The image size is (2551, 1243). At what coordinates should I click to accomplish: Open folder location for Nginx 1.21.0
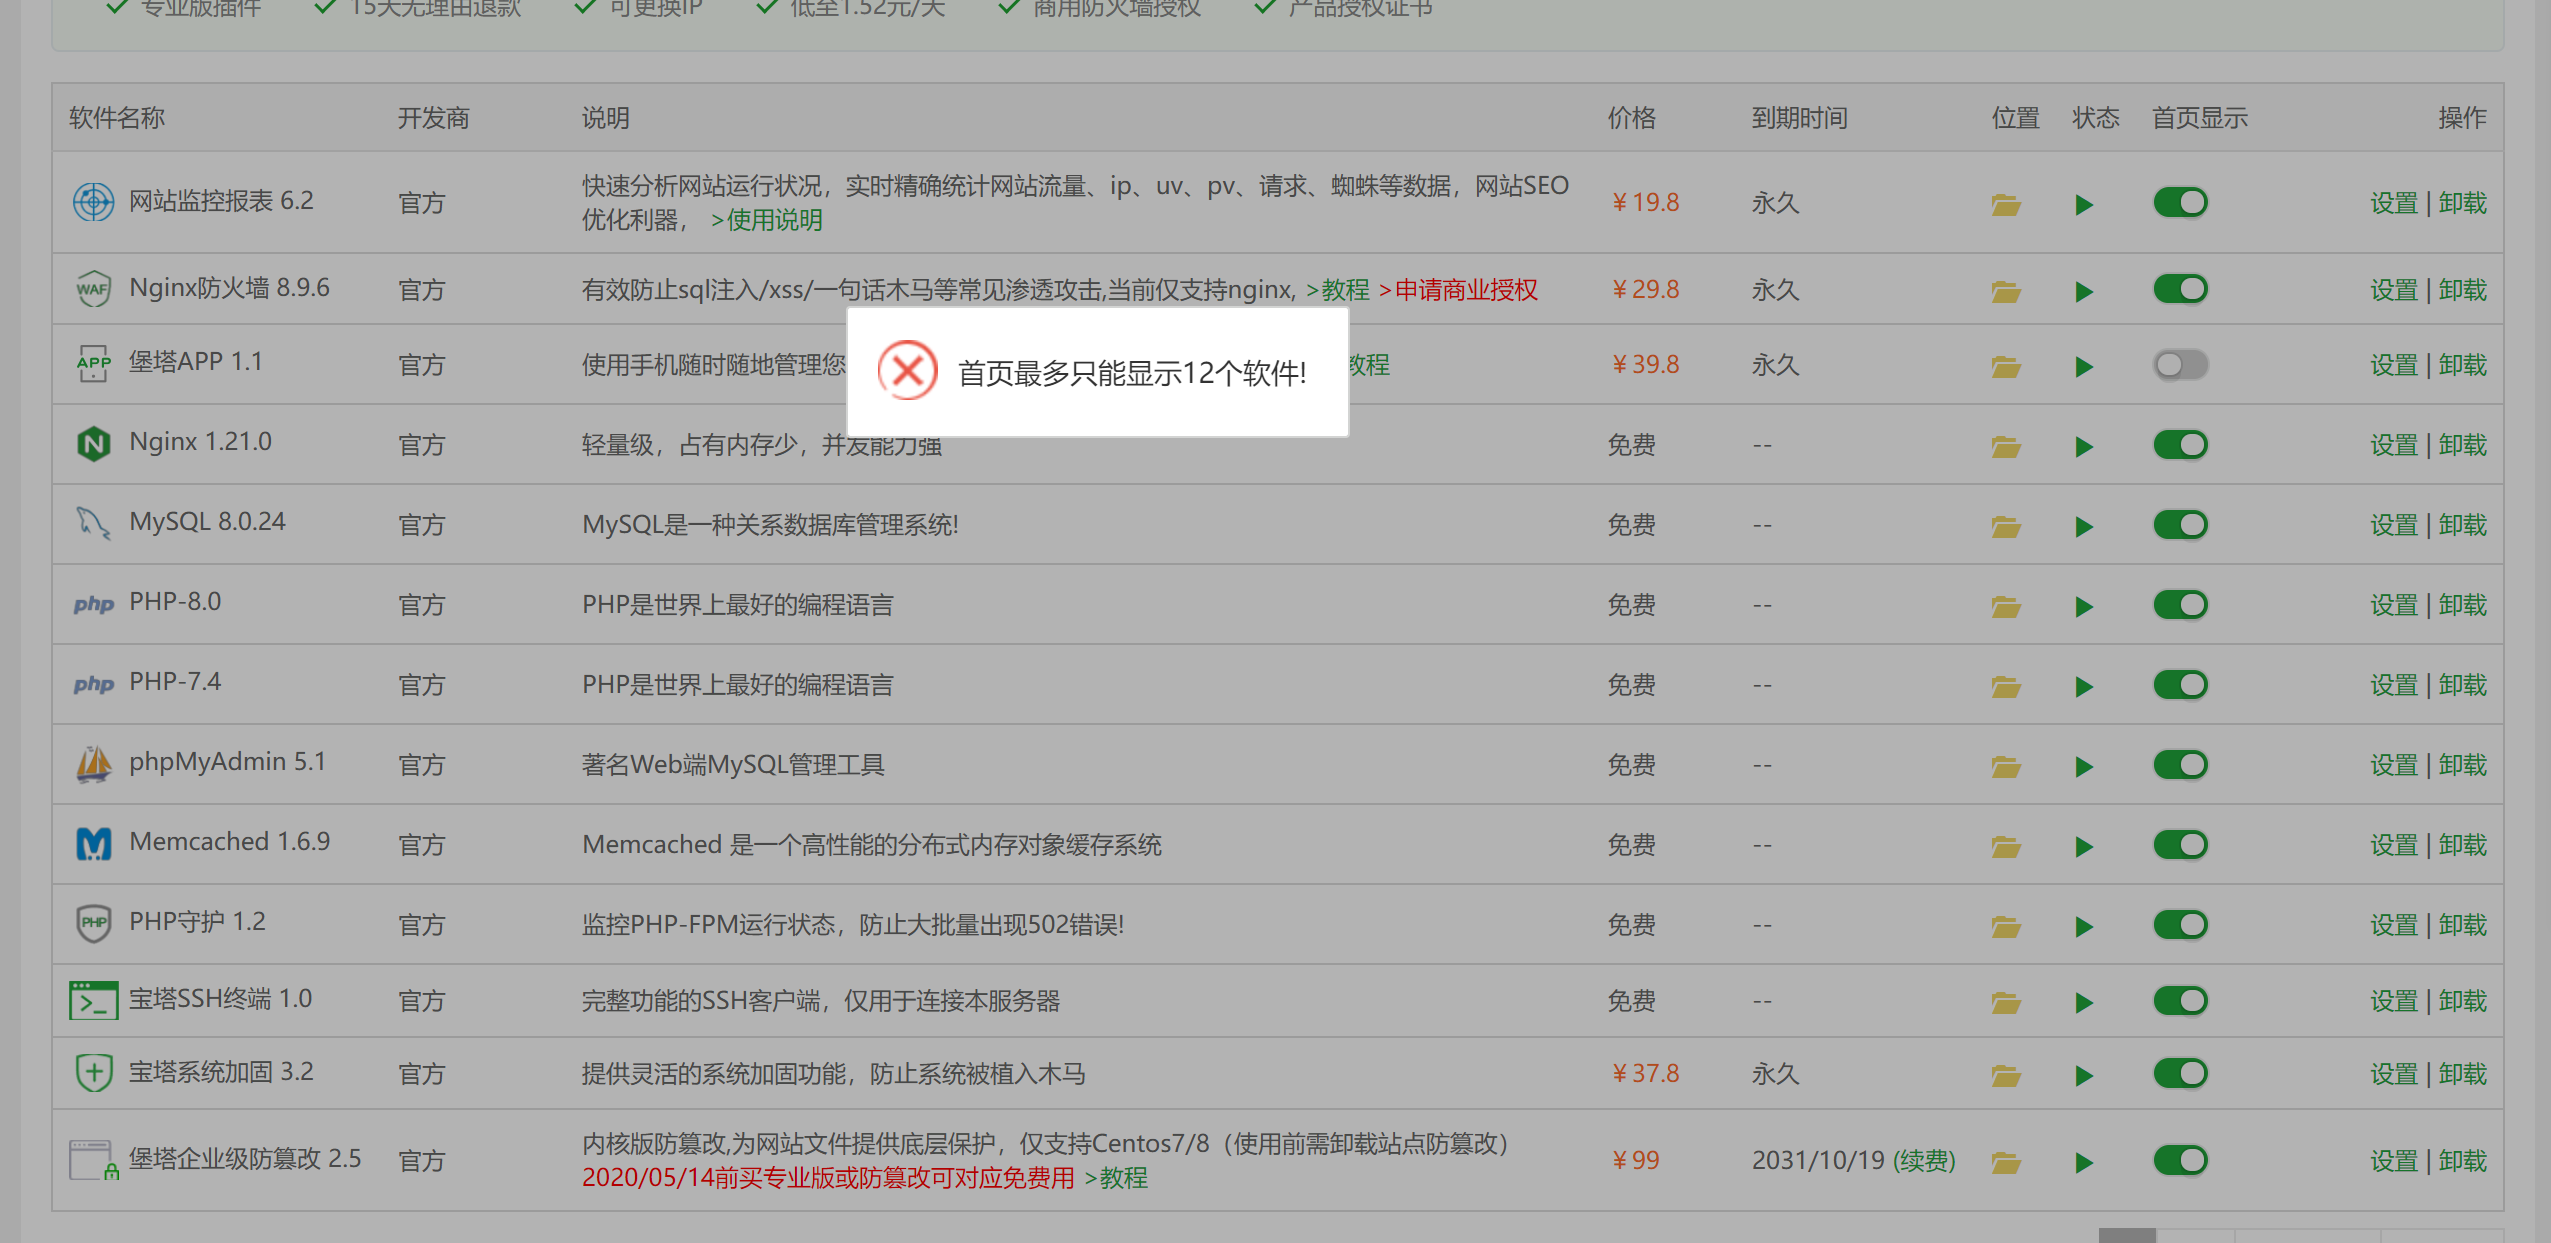click(2006, 447)
